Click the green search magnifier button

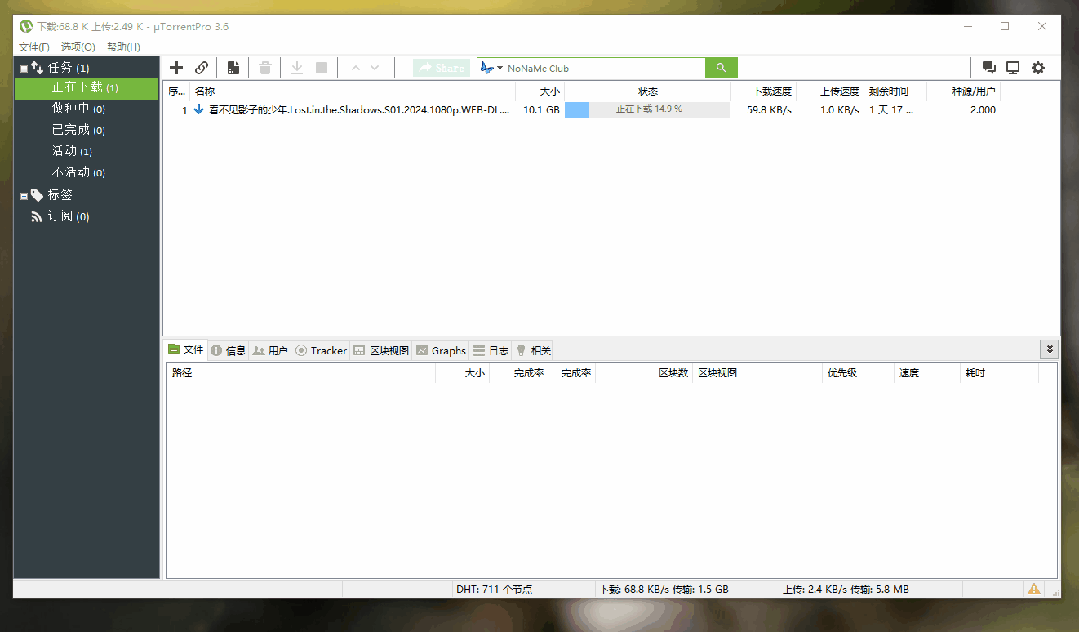721,67
